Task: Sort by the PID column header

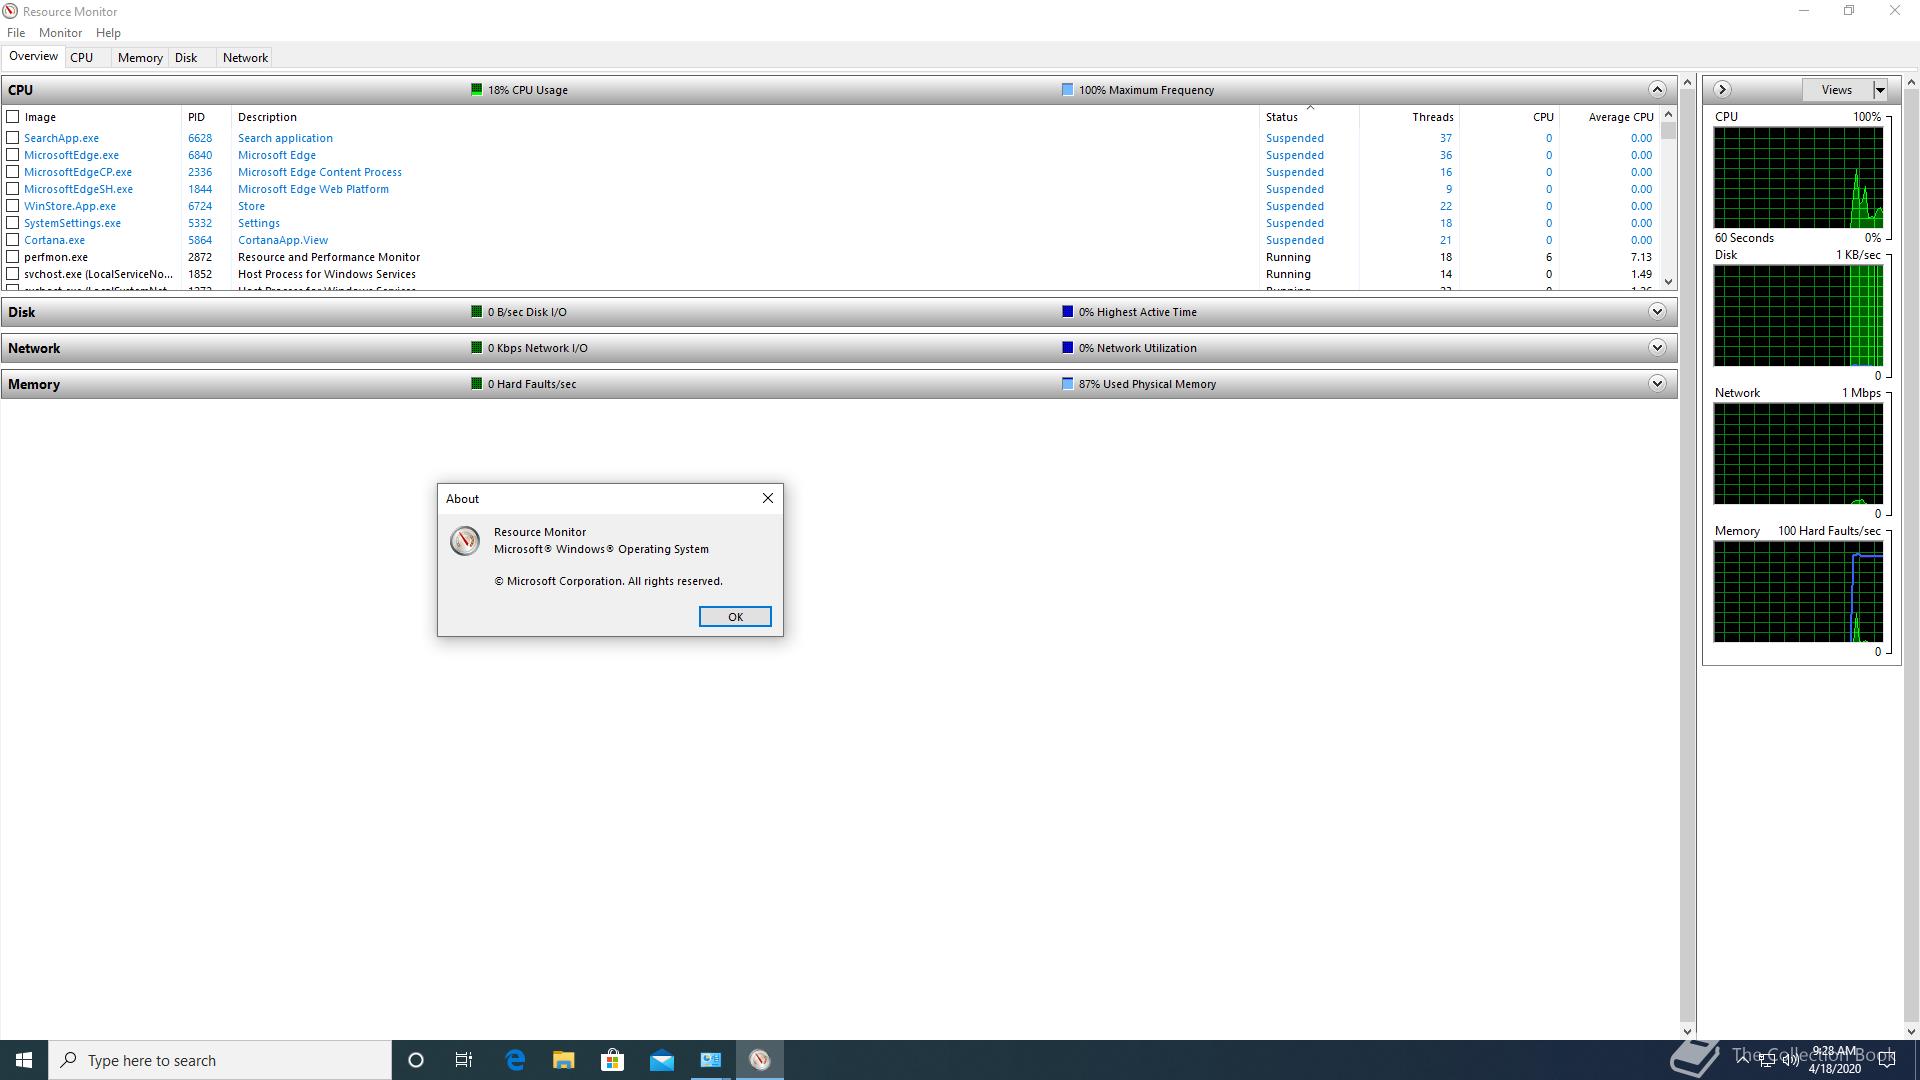Action: pos(206,117)
